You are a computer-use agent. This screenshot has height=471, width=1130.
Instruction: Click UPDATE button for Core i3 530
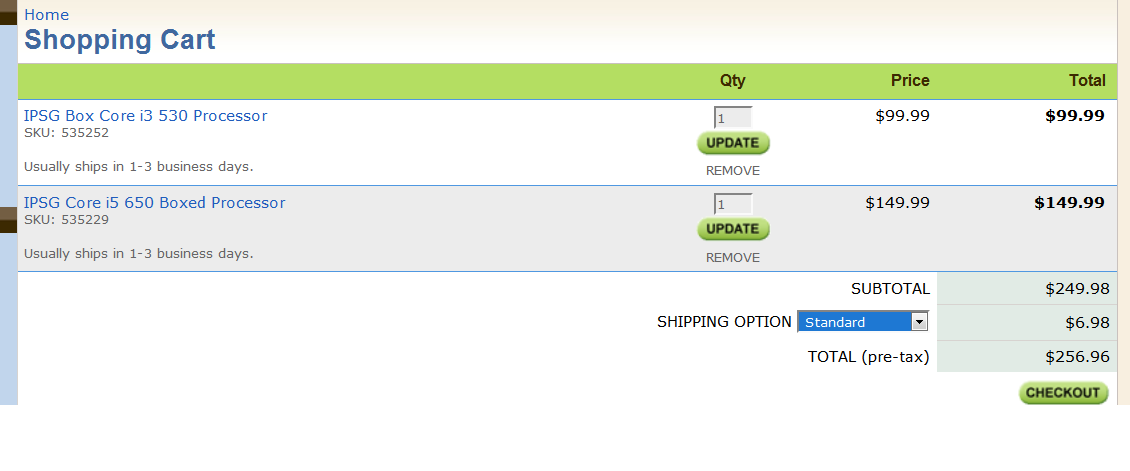pyautogui.click(x=733, y=143)
